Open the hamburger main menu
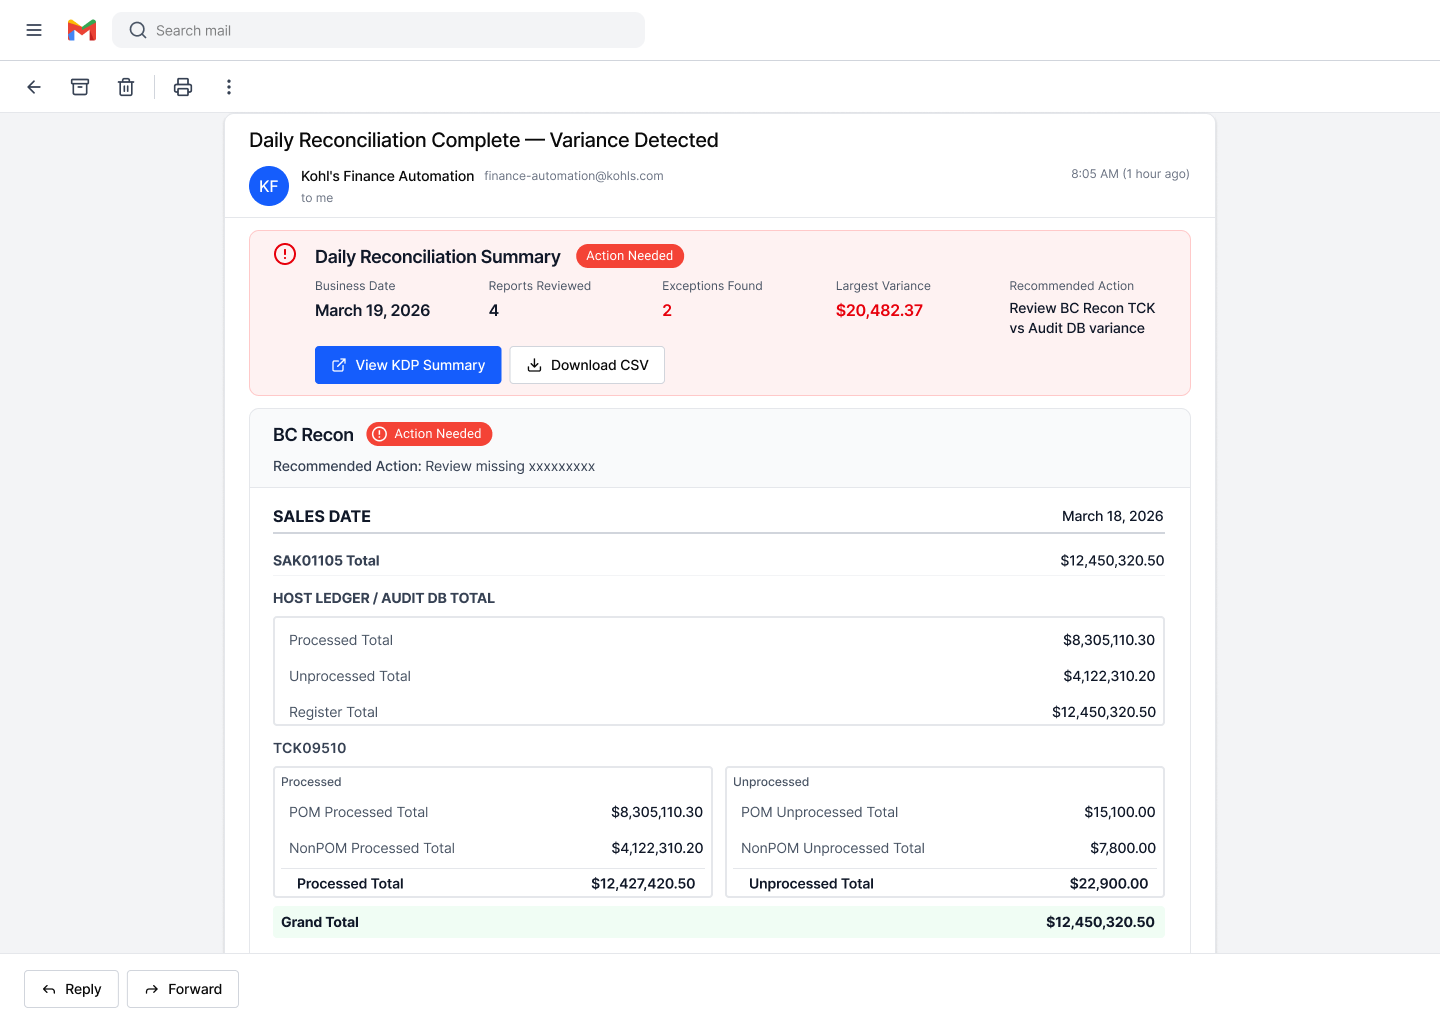 click(34, 30)
